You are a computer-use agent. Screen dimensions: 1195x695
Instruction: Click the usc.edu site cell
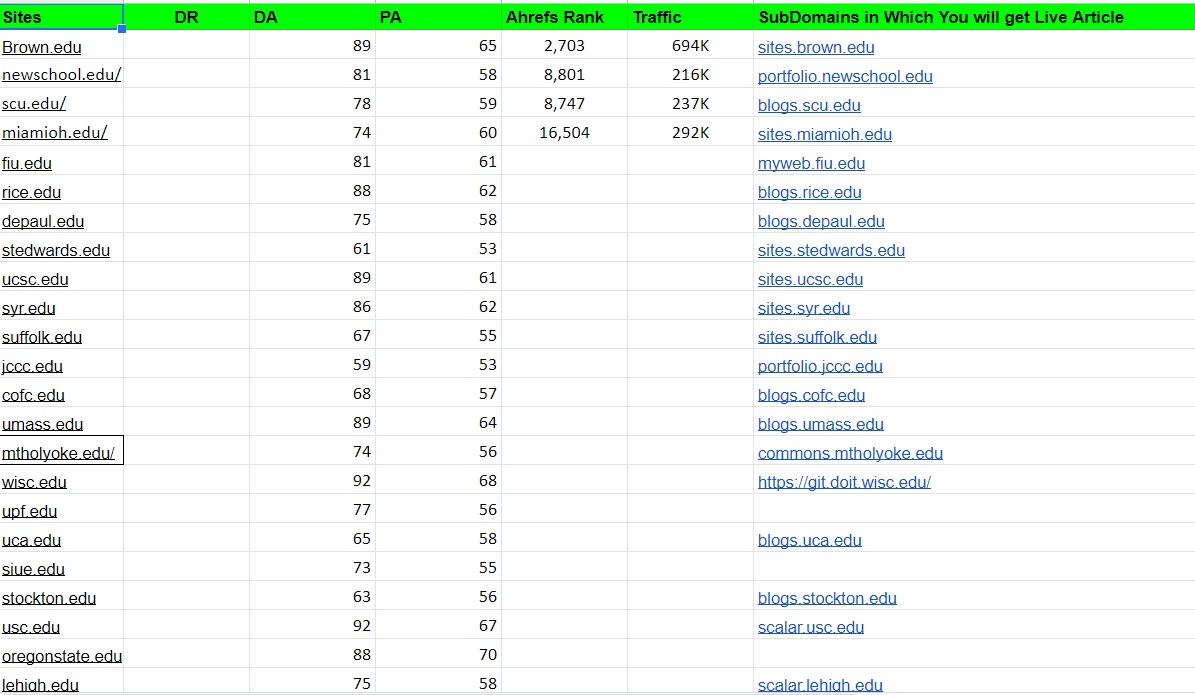61,625
